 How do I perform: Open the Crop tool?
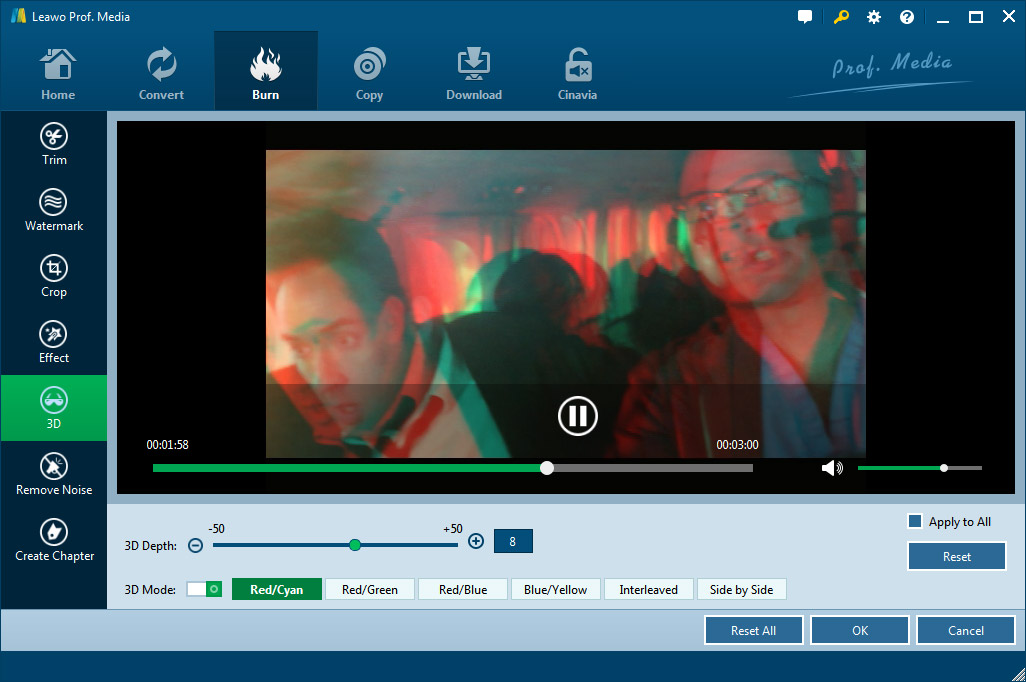click(x=54, y=276)
